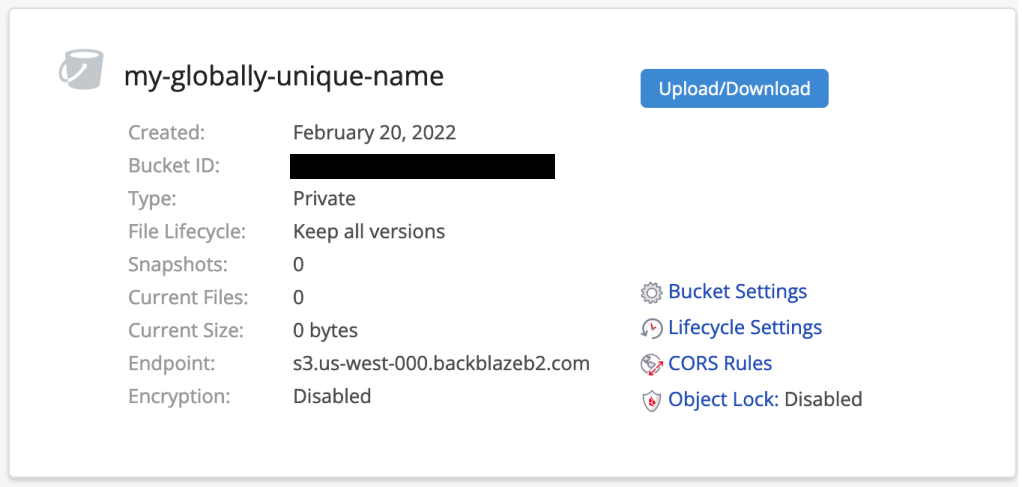
Task: Open Lifecycle Settings link
Action: pyautogui.click(x=745, y=327)
